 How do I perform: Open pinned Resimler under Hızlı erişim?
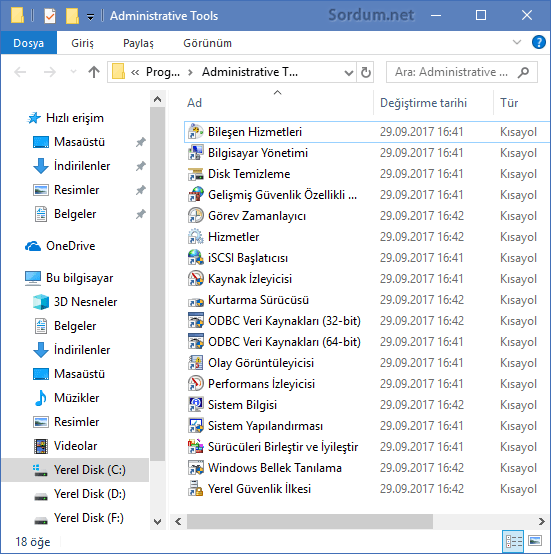[x=66, y=190]
